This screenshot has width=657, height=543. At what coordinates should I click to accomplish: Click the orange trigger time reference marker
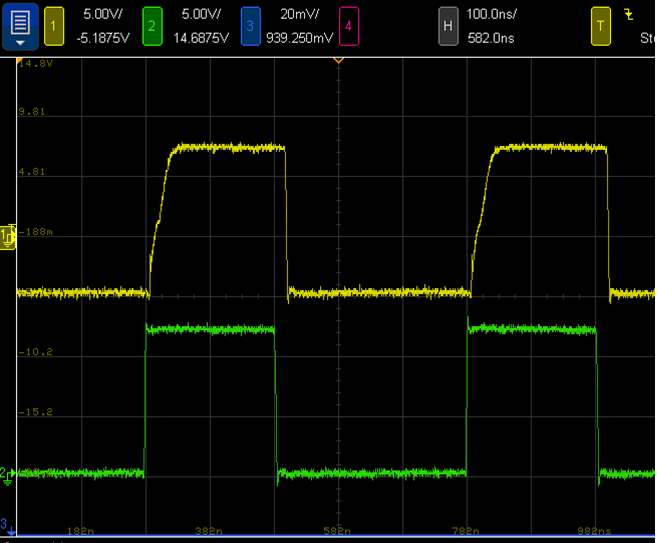pyautogui.click(x=338, y=61)
